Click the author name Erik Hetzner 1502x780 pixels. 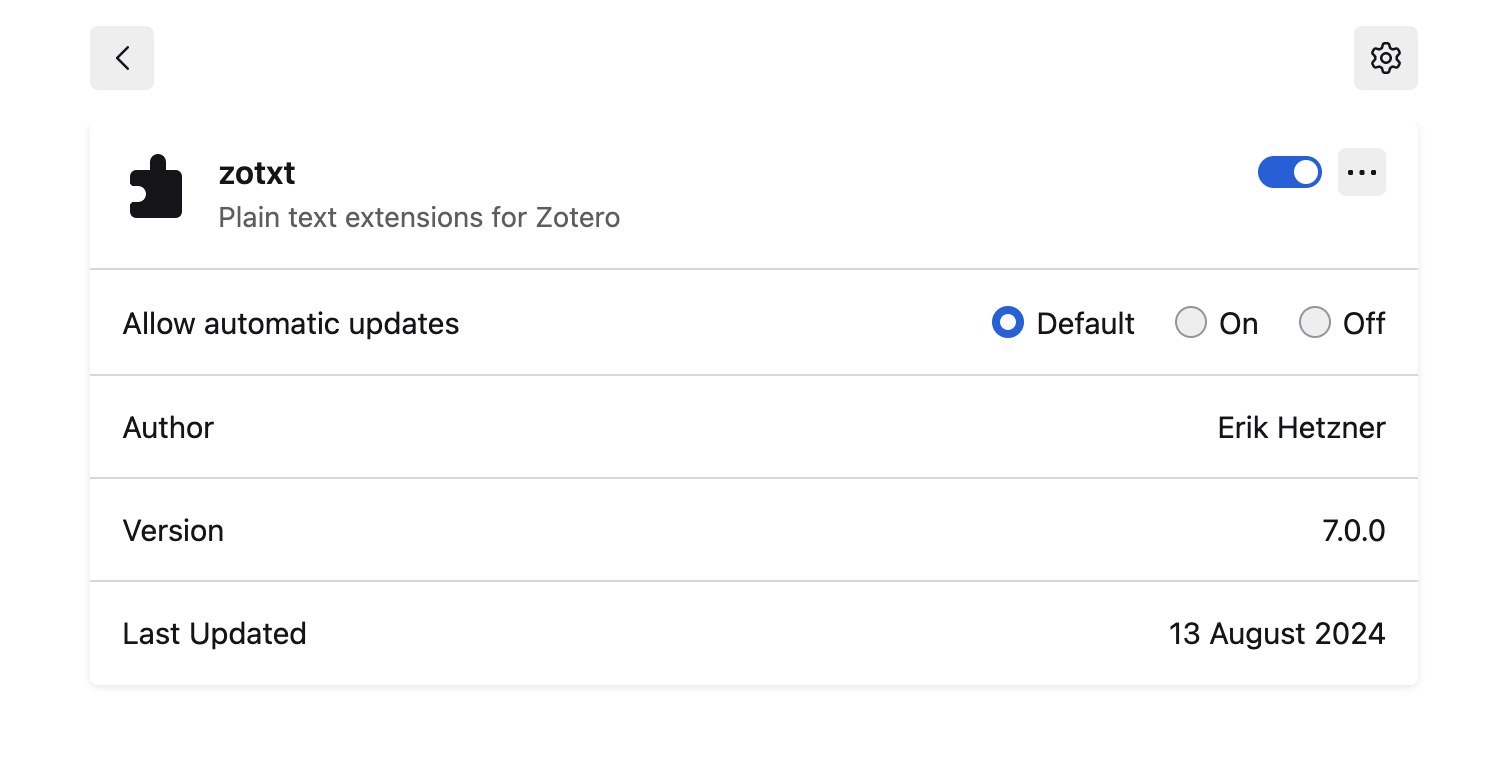click(x=1301, y=428)
